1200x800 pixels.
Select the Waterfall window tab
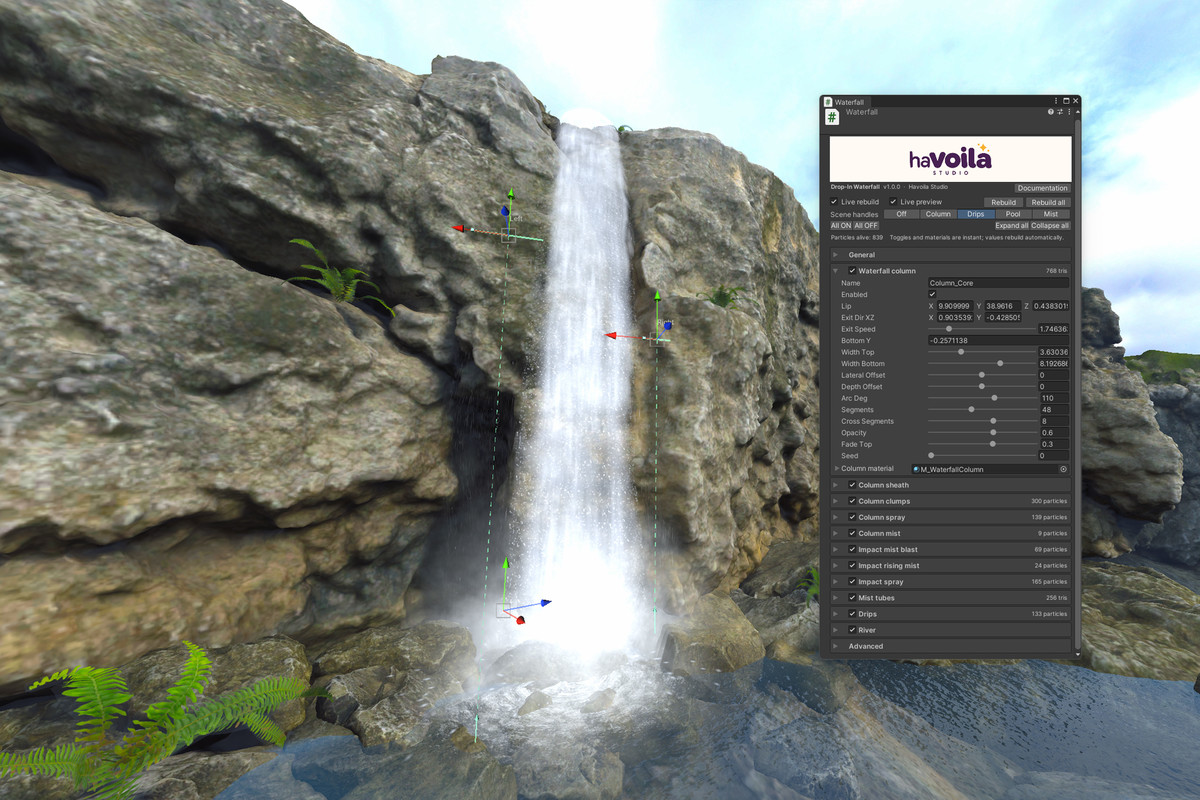point(845,102)
